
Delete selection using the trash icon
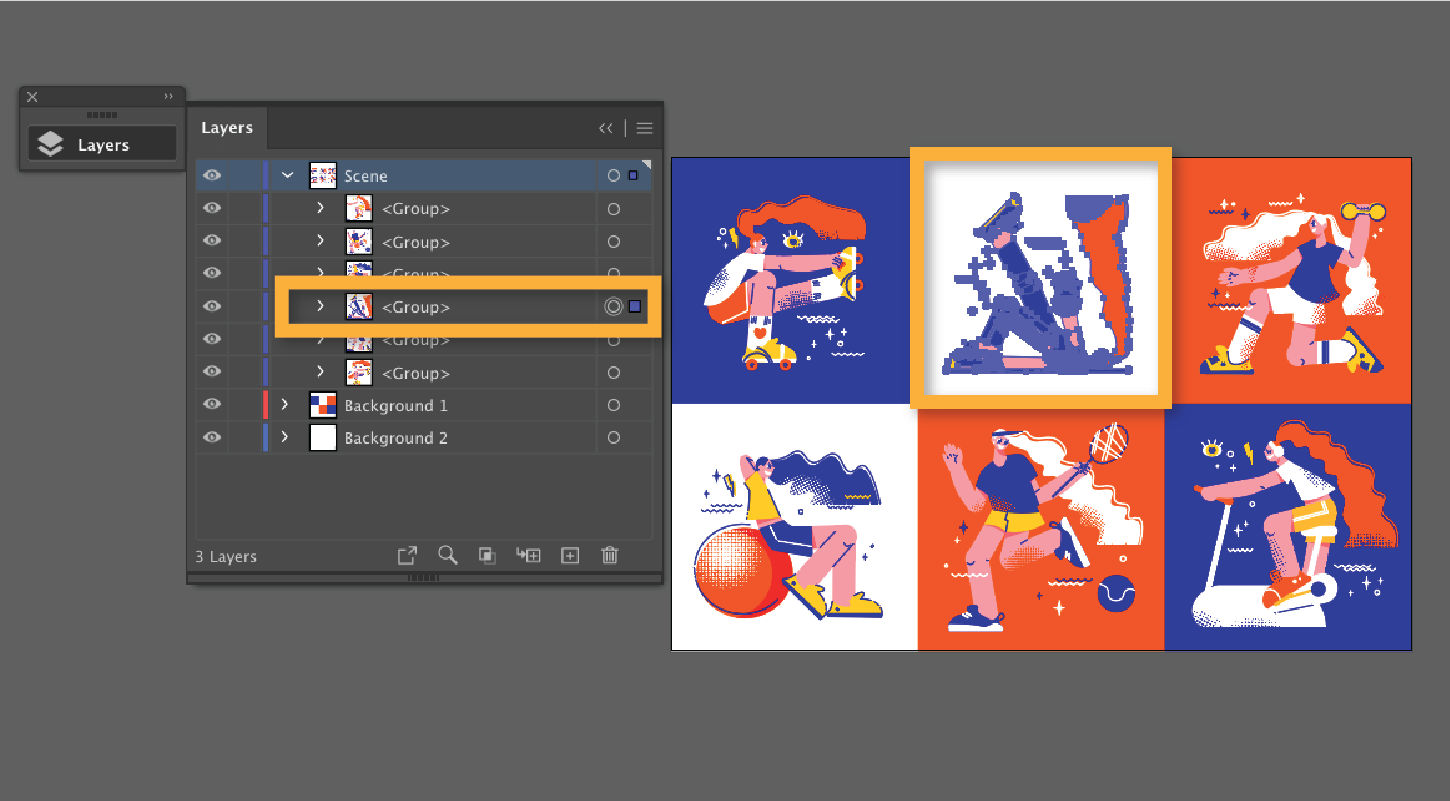coord(610,555)
